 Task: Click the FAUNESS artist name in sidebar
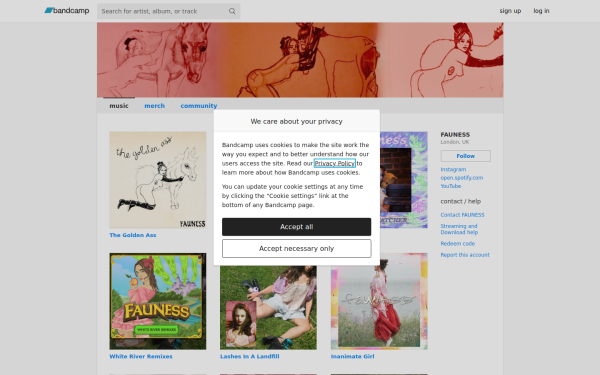tap(455, 135)
